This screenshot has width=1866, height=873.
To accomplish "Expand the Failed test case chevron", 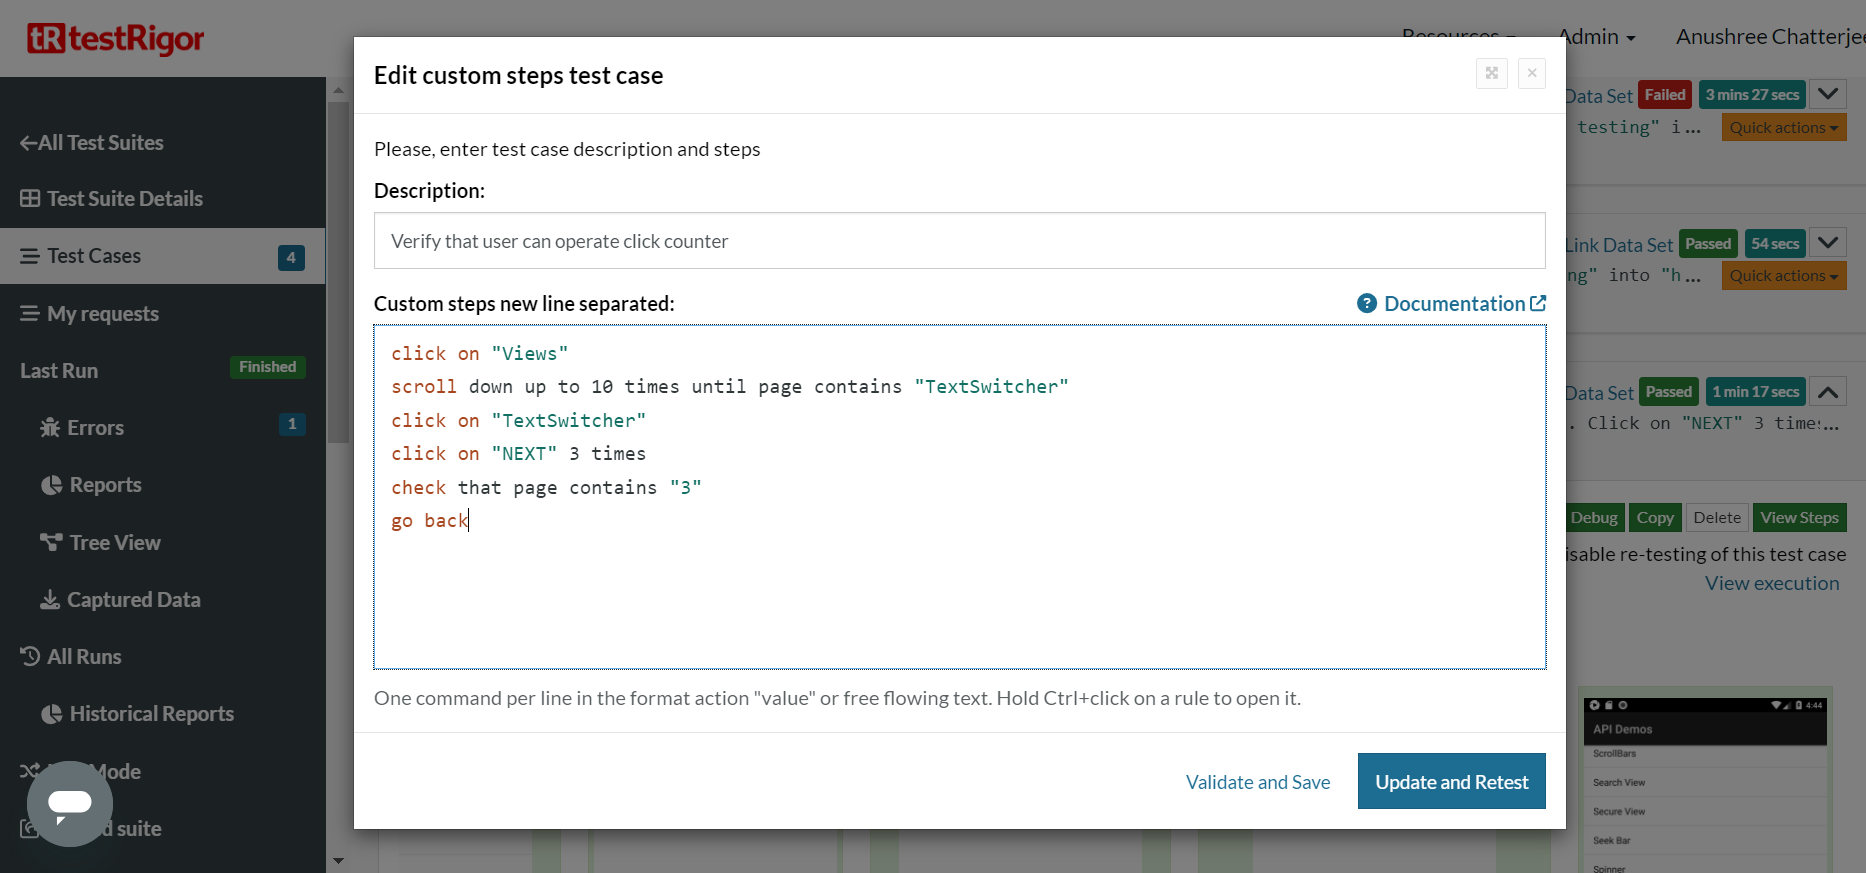I will [x=1828, y=95].
